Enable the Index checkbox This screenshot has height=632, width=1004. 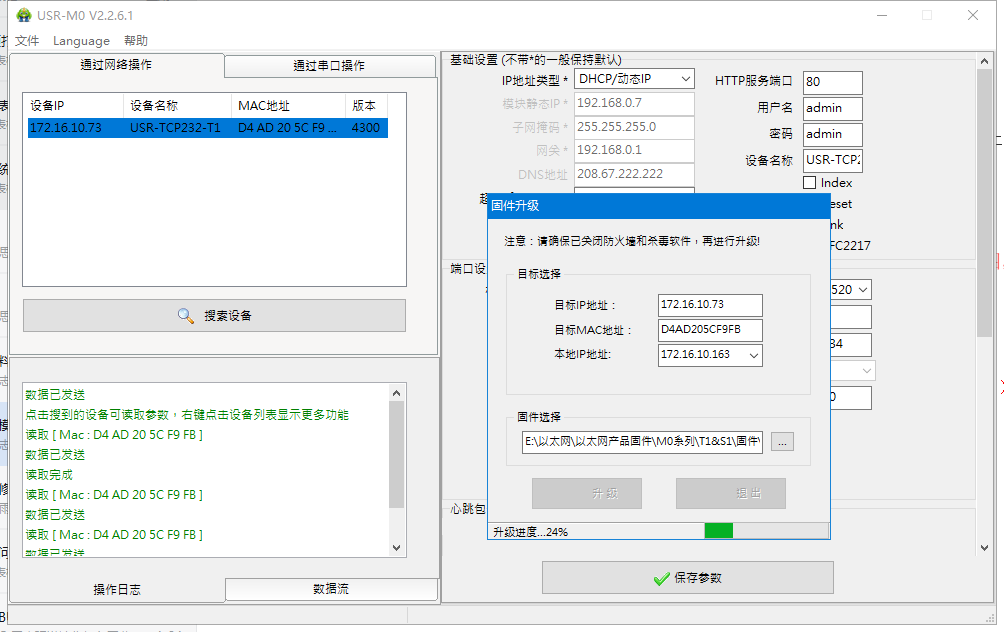click(x=810, y=183)
